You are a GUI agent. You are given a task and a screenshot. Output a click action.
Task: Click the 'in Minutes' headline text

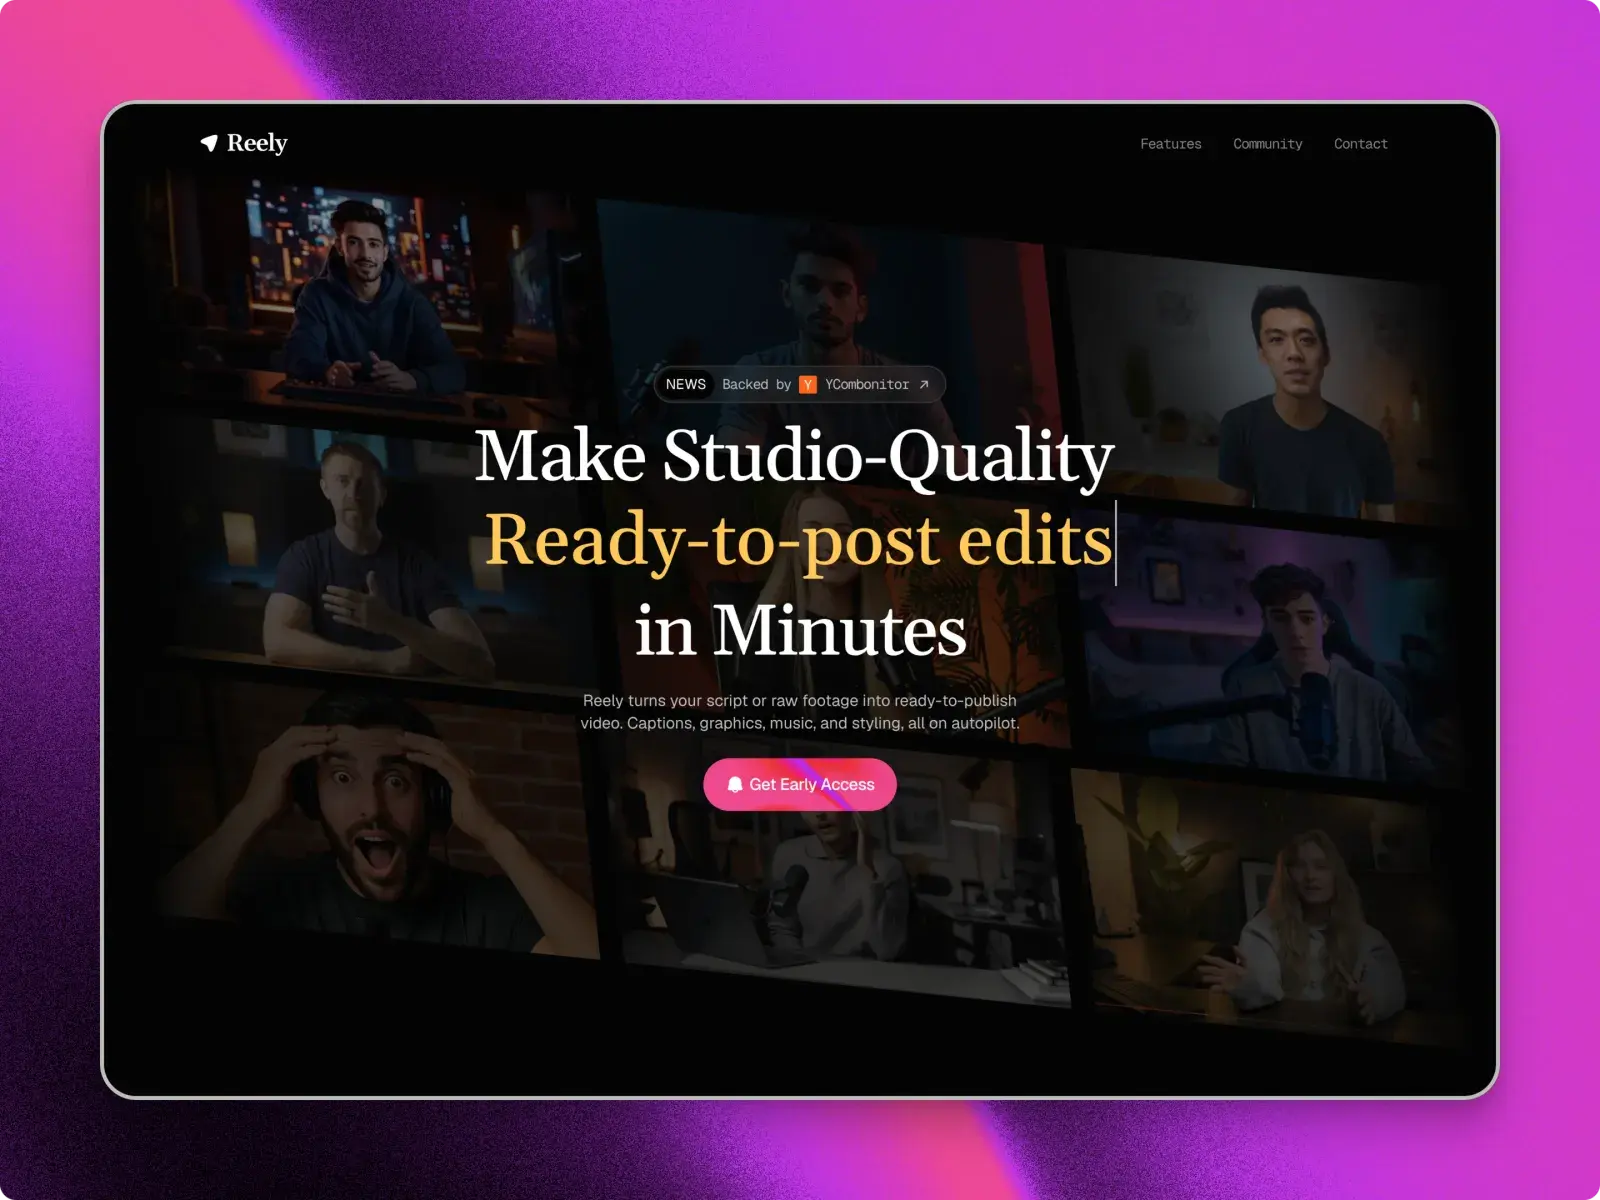pyautogui.click(x=801, y=630)
